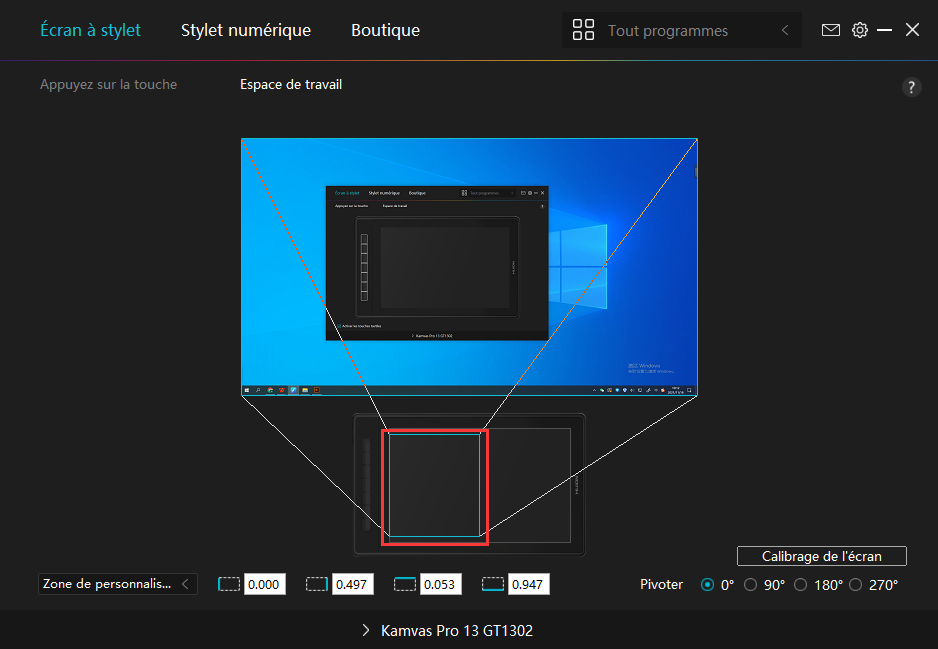This screenshot has width=938, height=649.
Task: Click the Calibrage de l'écran button
Action: pos(821,556)
